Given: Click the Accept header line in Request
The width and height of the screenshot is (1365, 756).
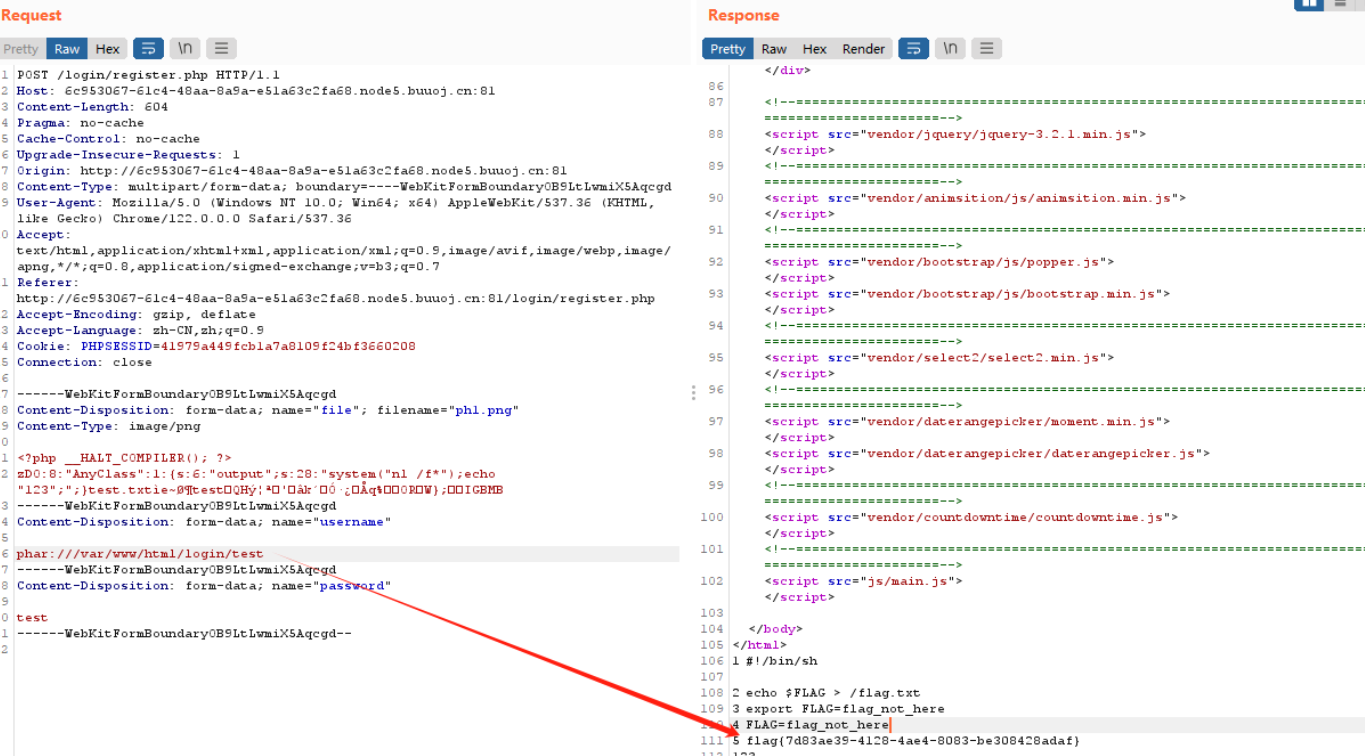Looking at the screenshot, I should pyautogui.click(x=344, y=251).
